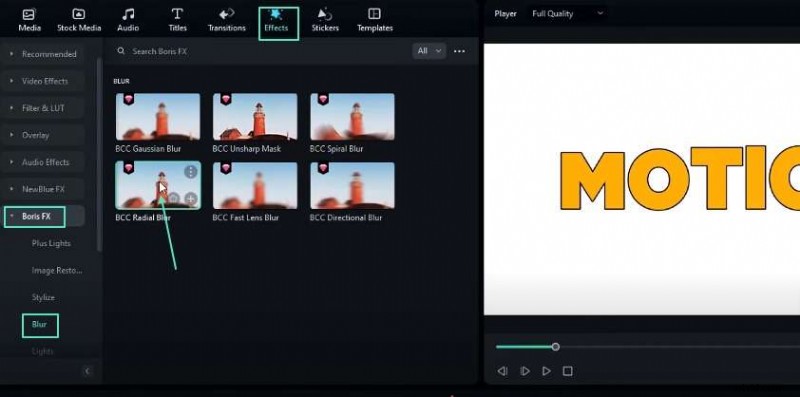Select the BCC Spiral Blur effect thumbnail
This screenshot has height=397, width=800.
(352, 116)
